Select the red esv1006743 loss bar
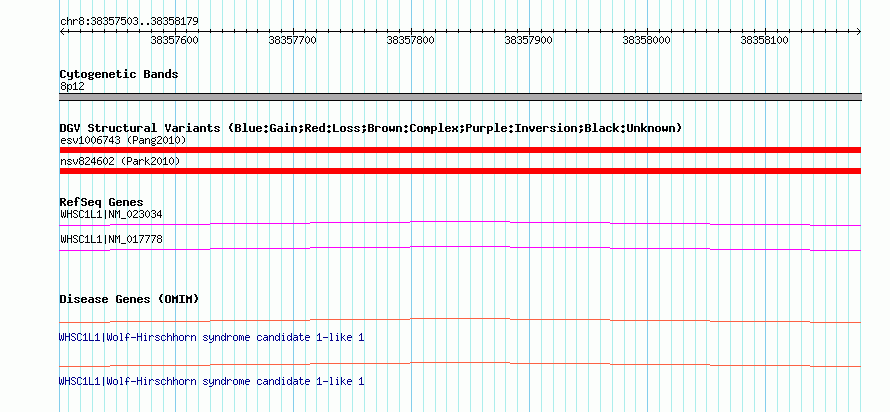Viewport: 890px width, 412px height. (460, 150)
